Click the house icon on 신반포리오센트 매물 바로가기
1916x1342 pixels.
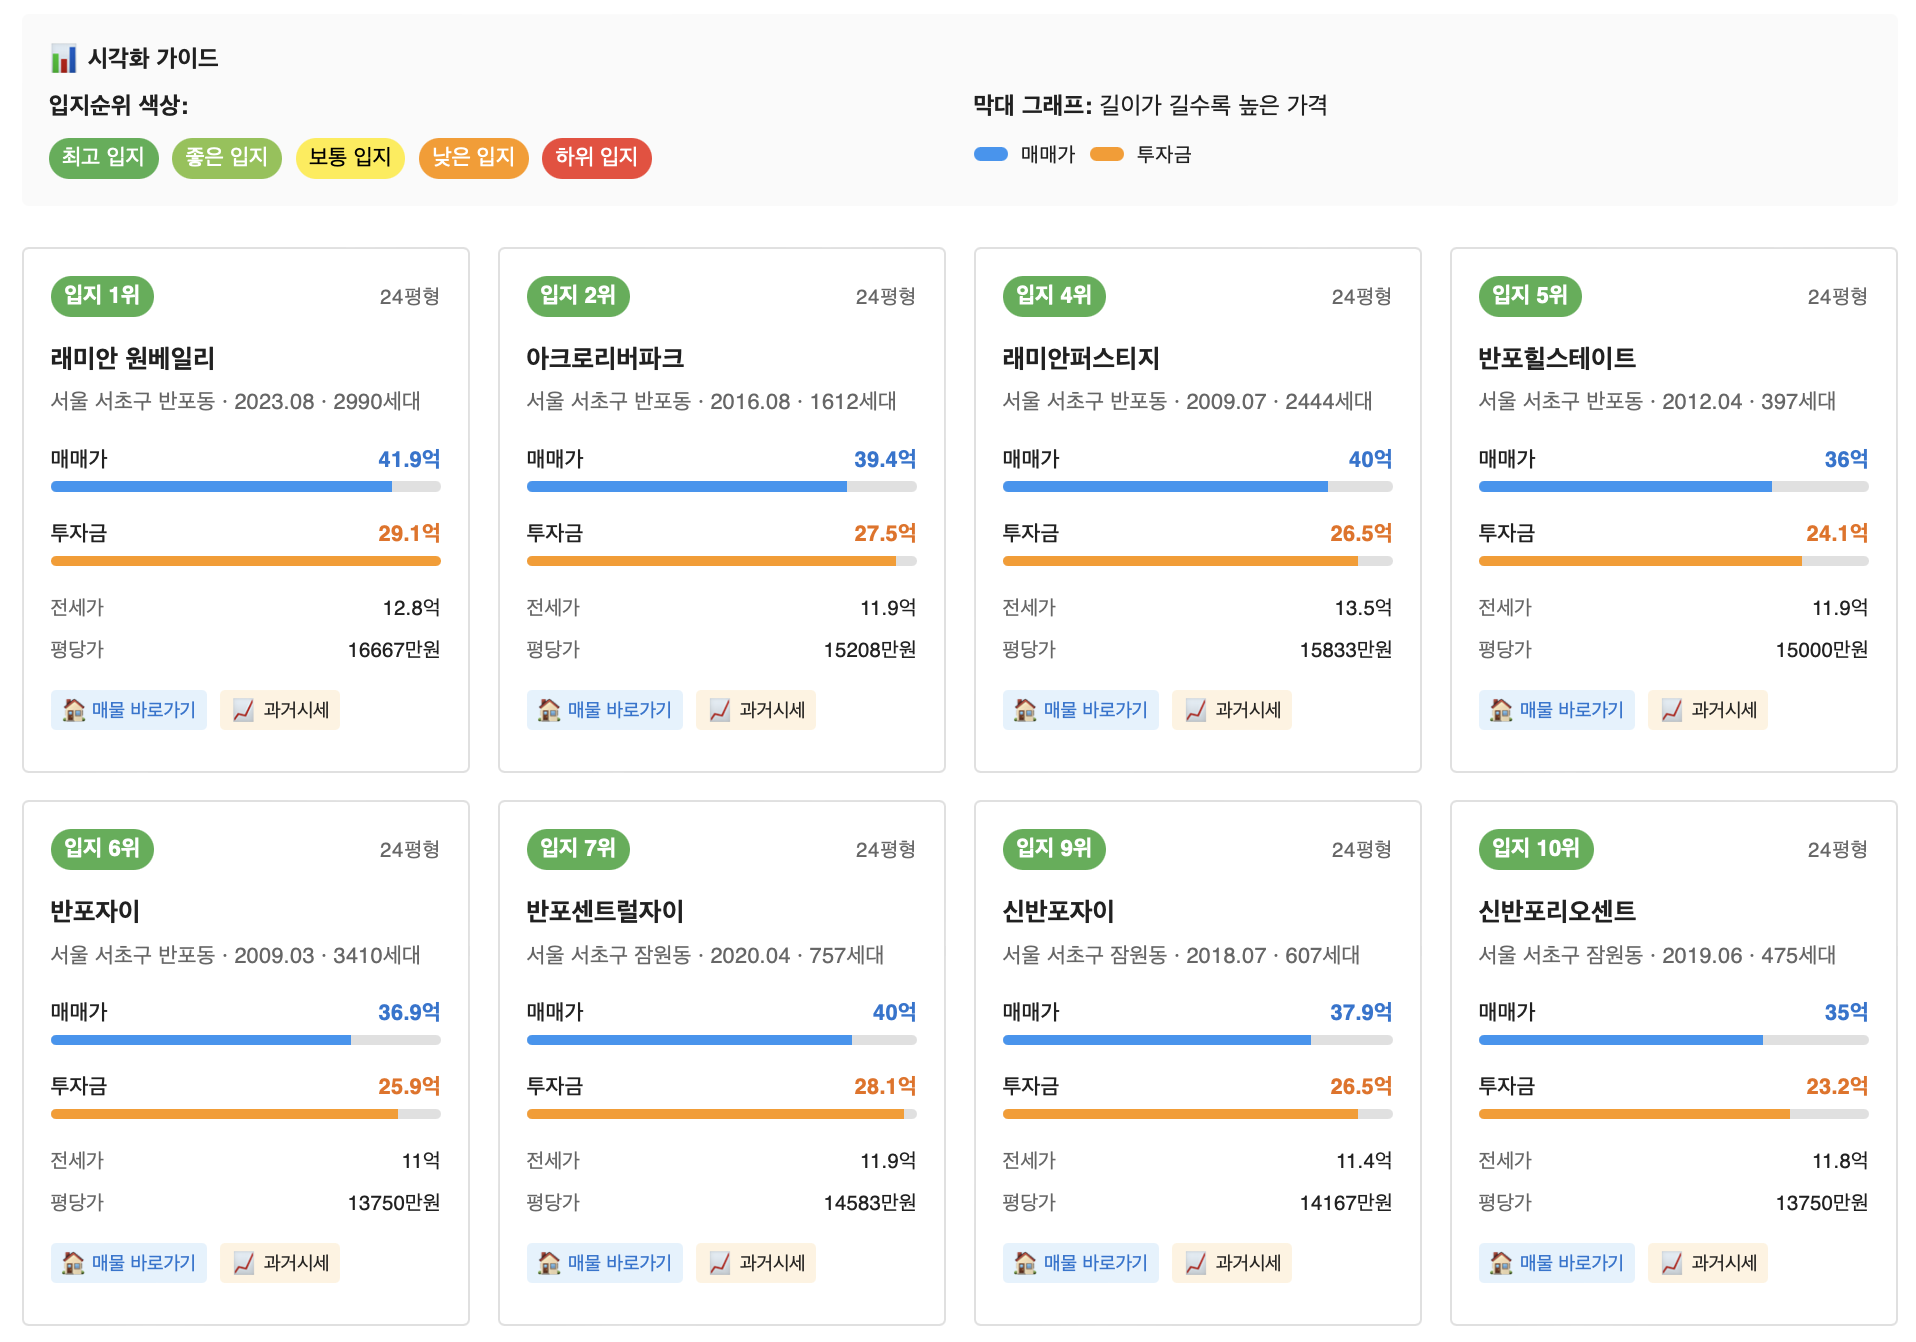point(1501,1263)
